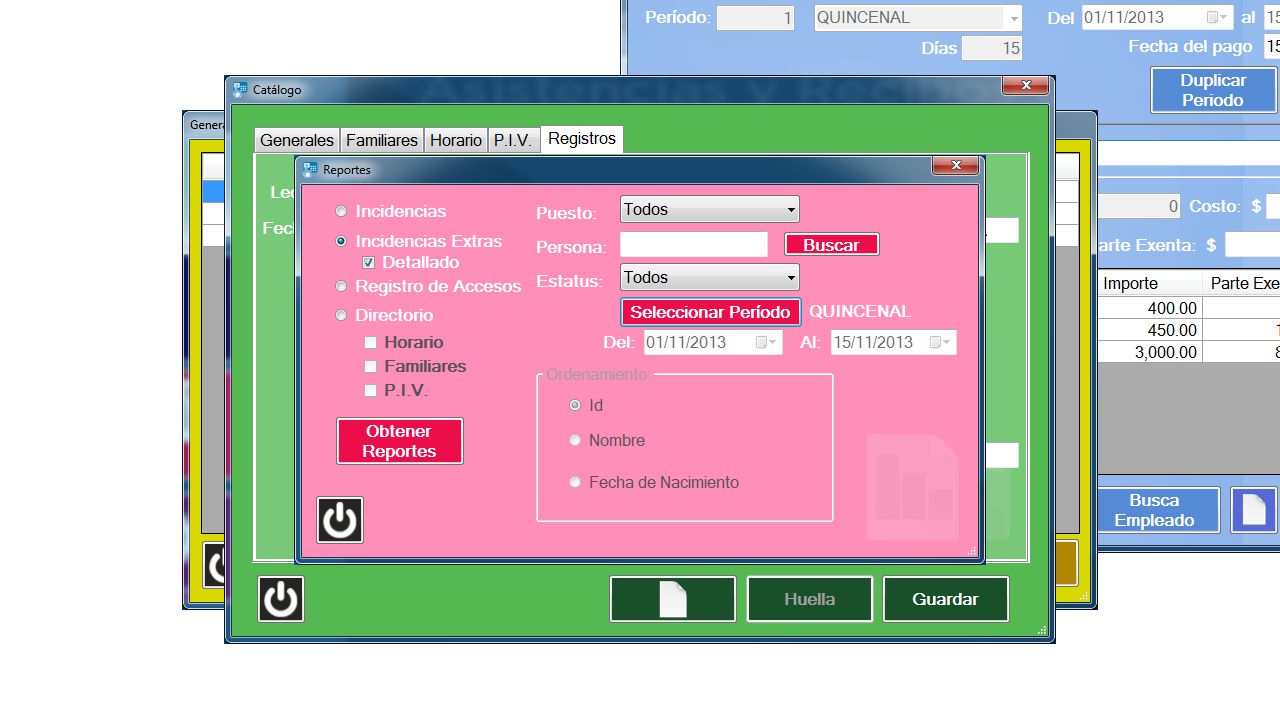Click the document icon beside Busca Empleado
1280x720 pixels.
coord(1254,510)
